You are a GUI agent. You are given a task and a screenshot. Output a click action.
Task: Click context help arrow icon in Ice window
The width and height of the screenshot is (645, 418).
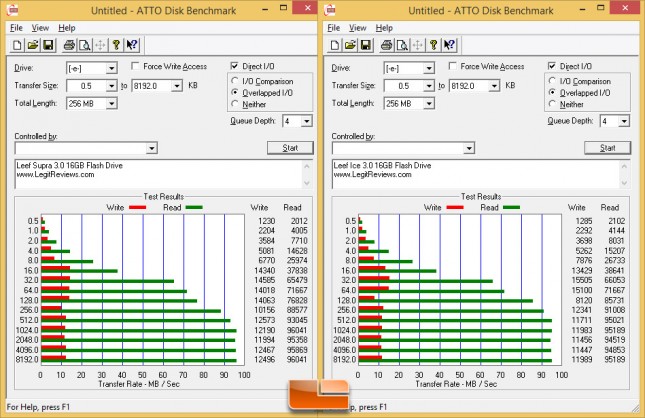450,45
